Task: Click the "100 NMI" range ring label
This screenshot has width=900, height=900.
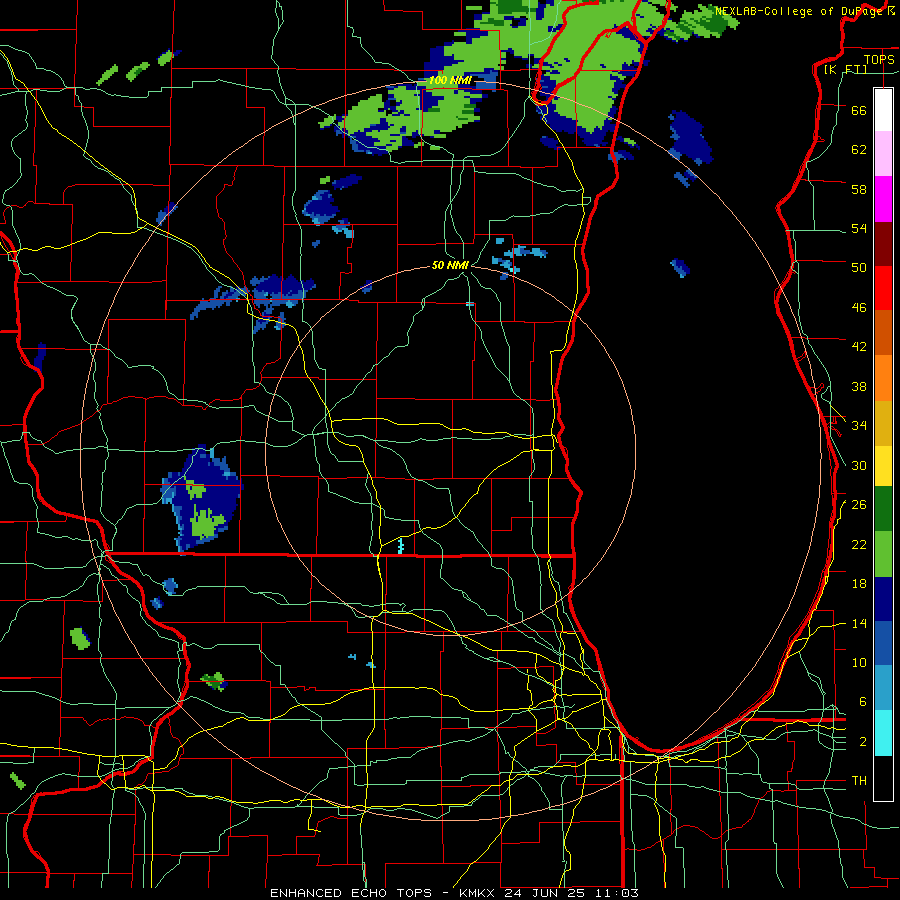Action: 450,80
